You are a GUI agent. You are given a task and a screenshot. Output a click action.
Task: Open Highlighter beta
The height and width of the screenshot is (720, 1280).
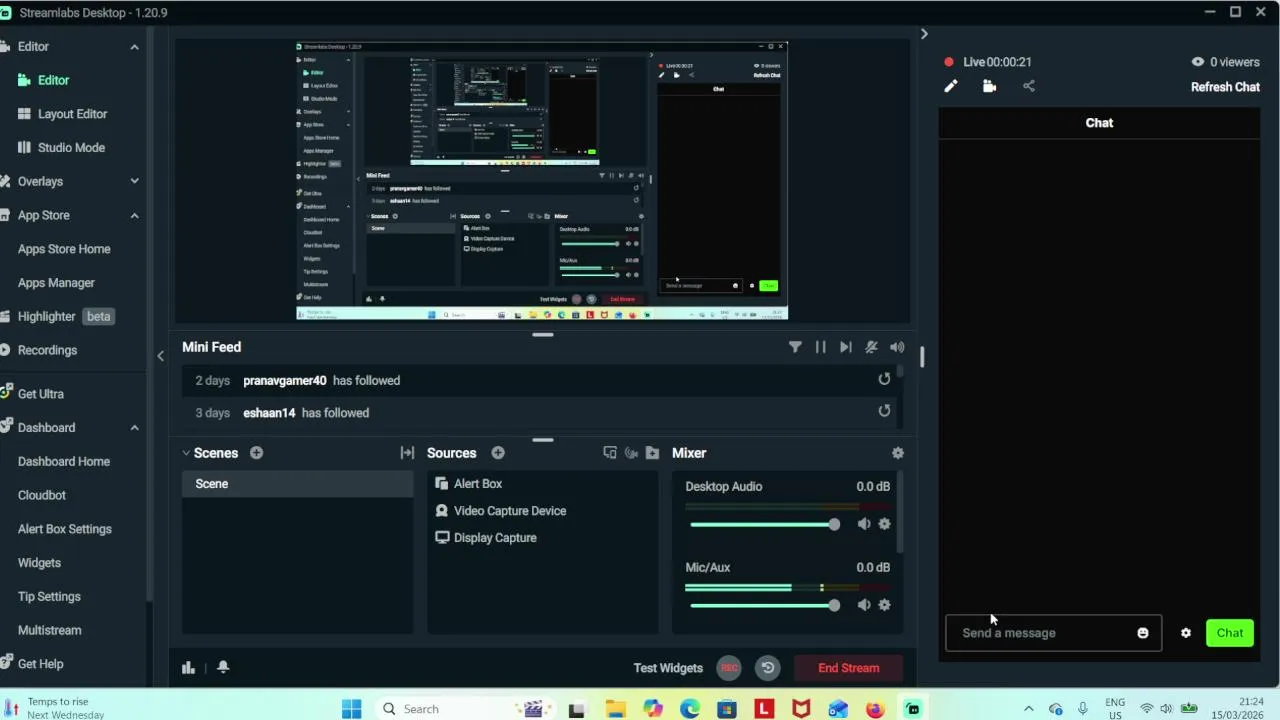[x=58, y=316]
